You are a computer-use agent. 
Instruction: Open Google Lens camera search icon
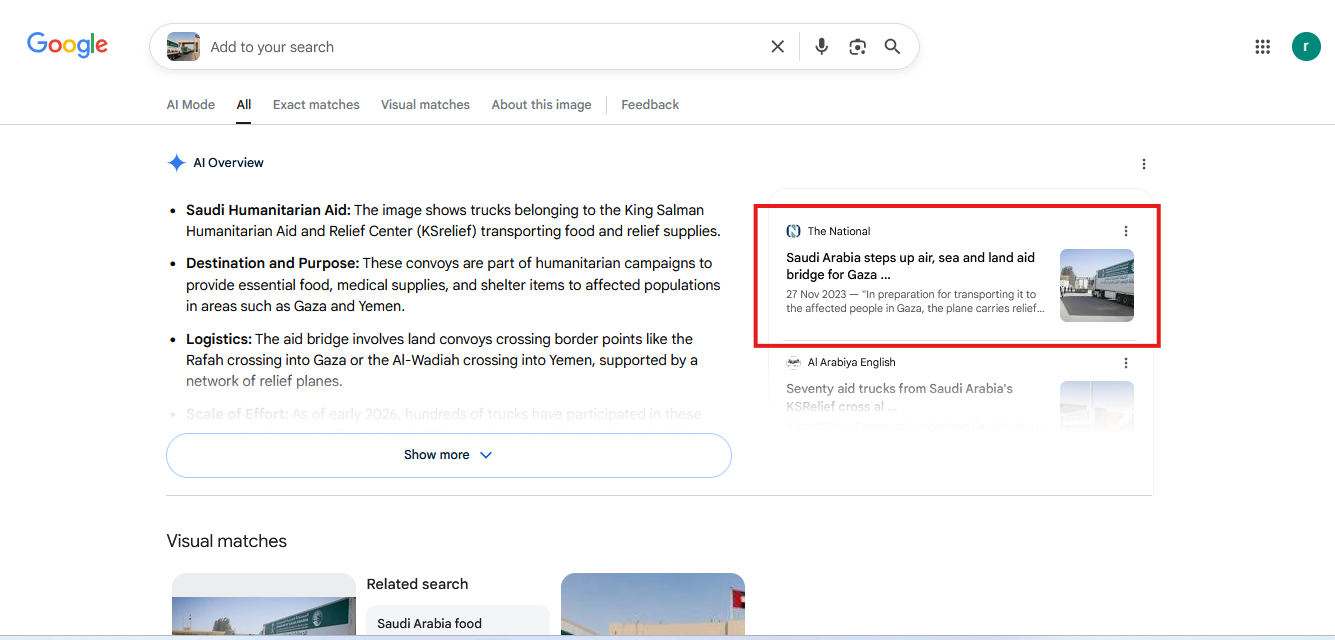[857, 47]
